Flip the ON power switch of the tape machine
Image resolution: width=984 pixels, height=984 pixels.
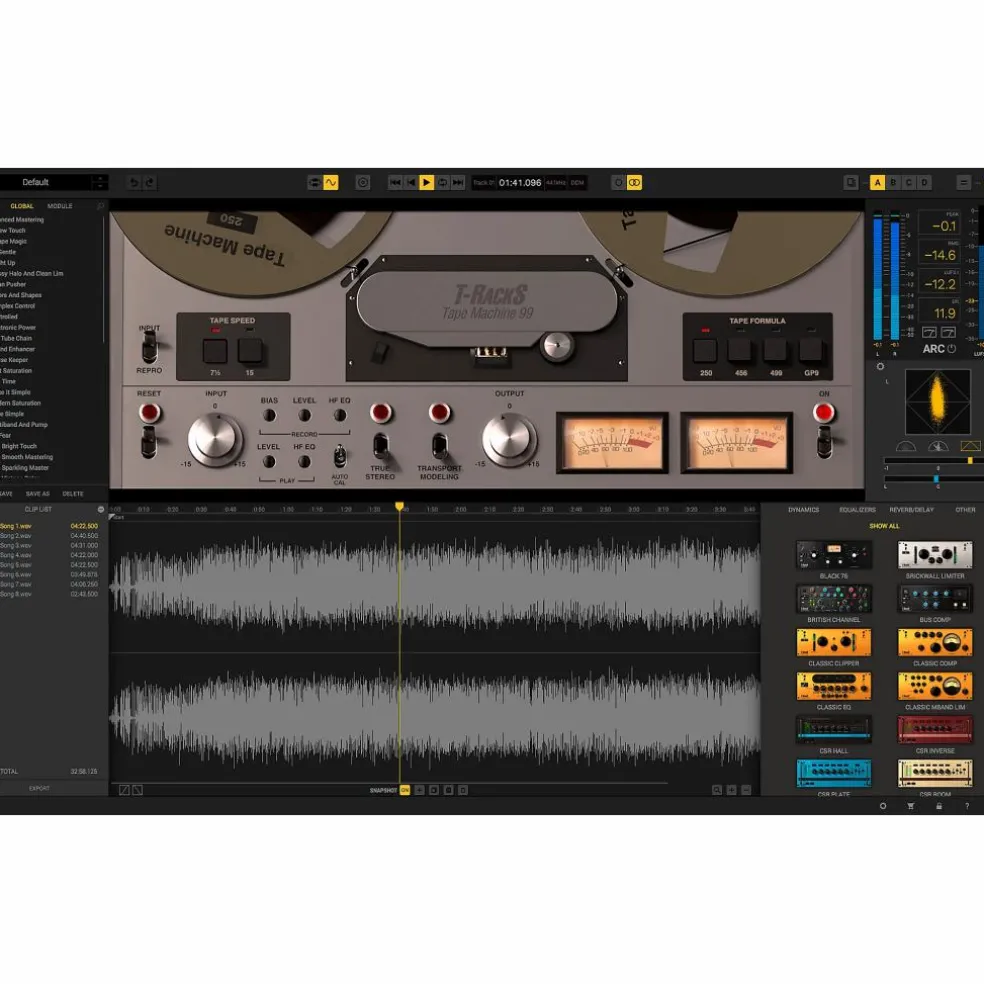(824, 441)
